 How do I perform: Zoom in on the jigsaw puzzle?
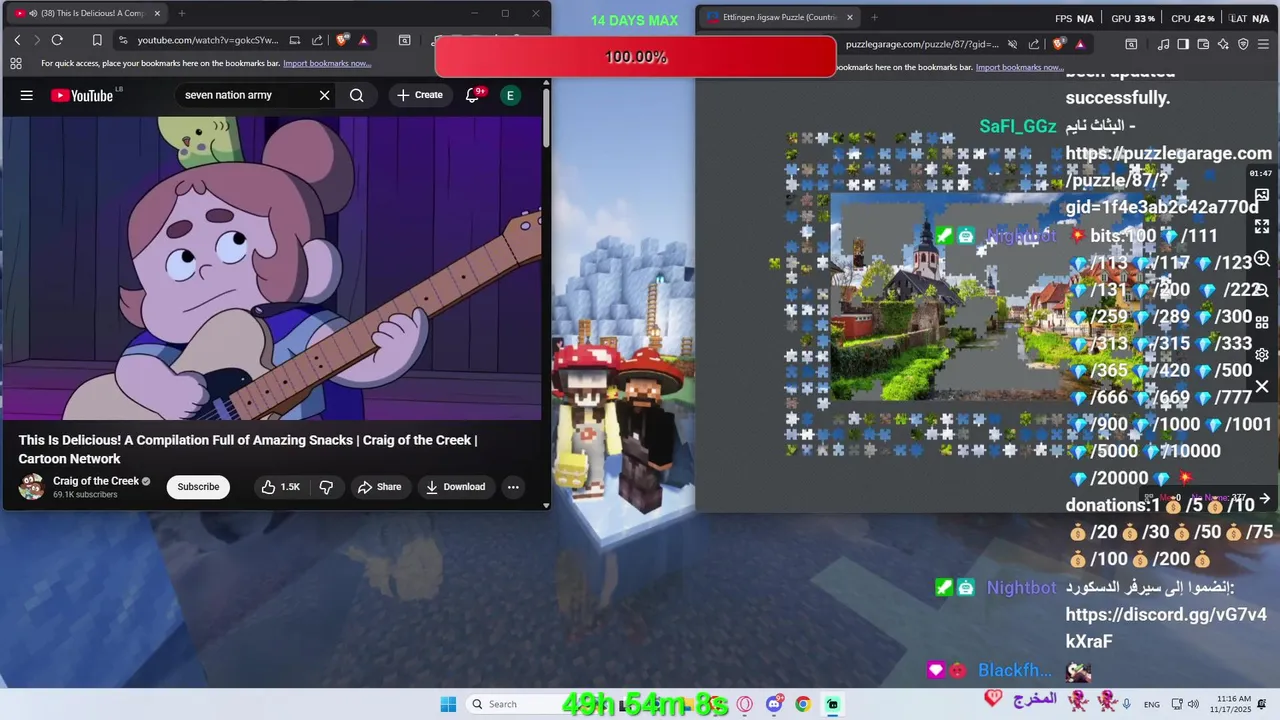pos(1262,259)
